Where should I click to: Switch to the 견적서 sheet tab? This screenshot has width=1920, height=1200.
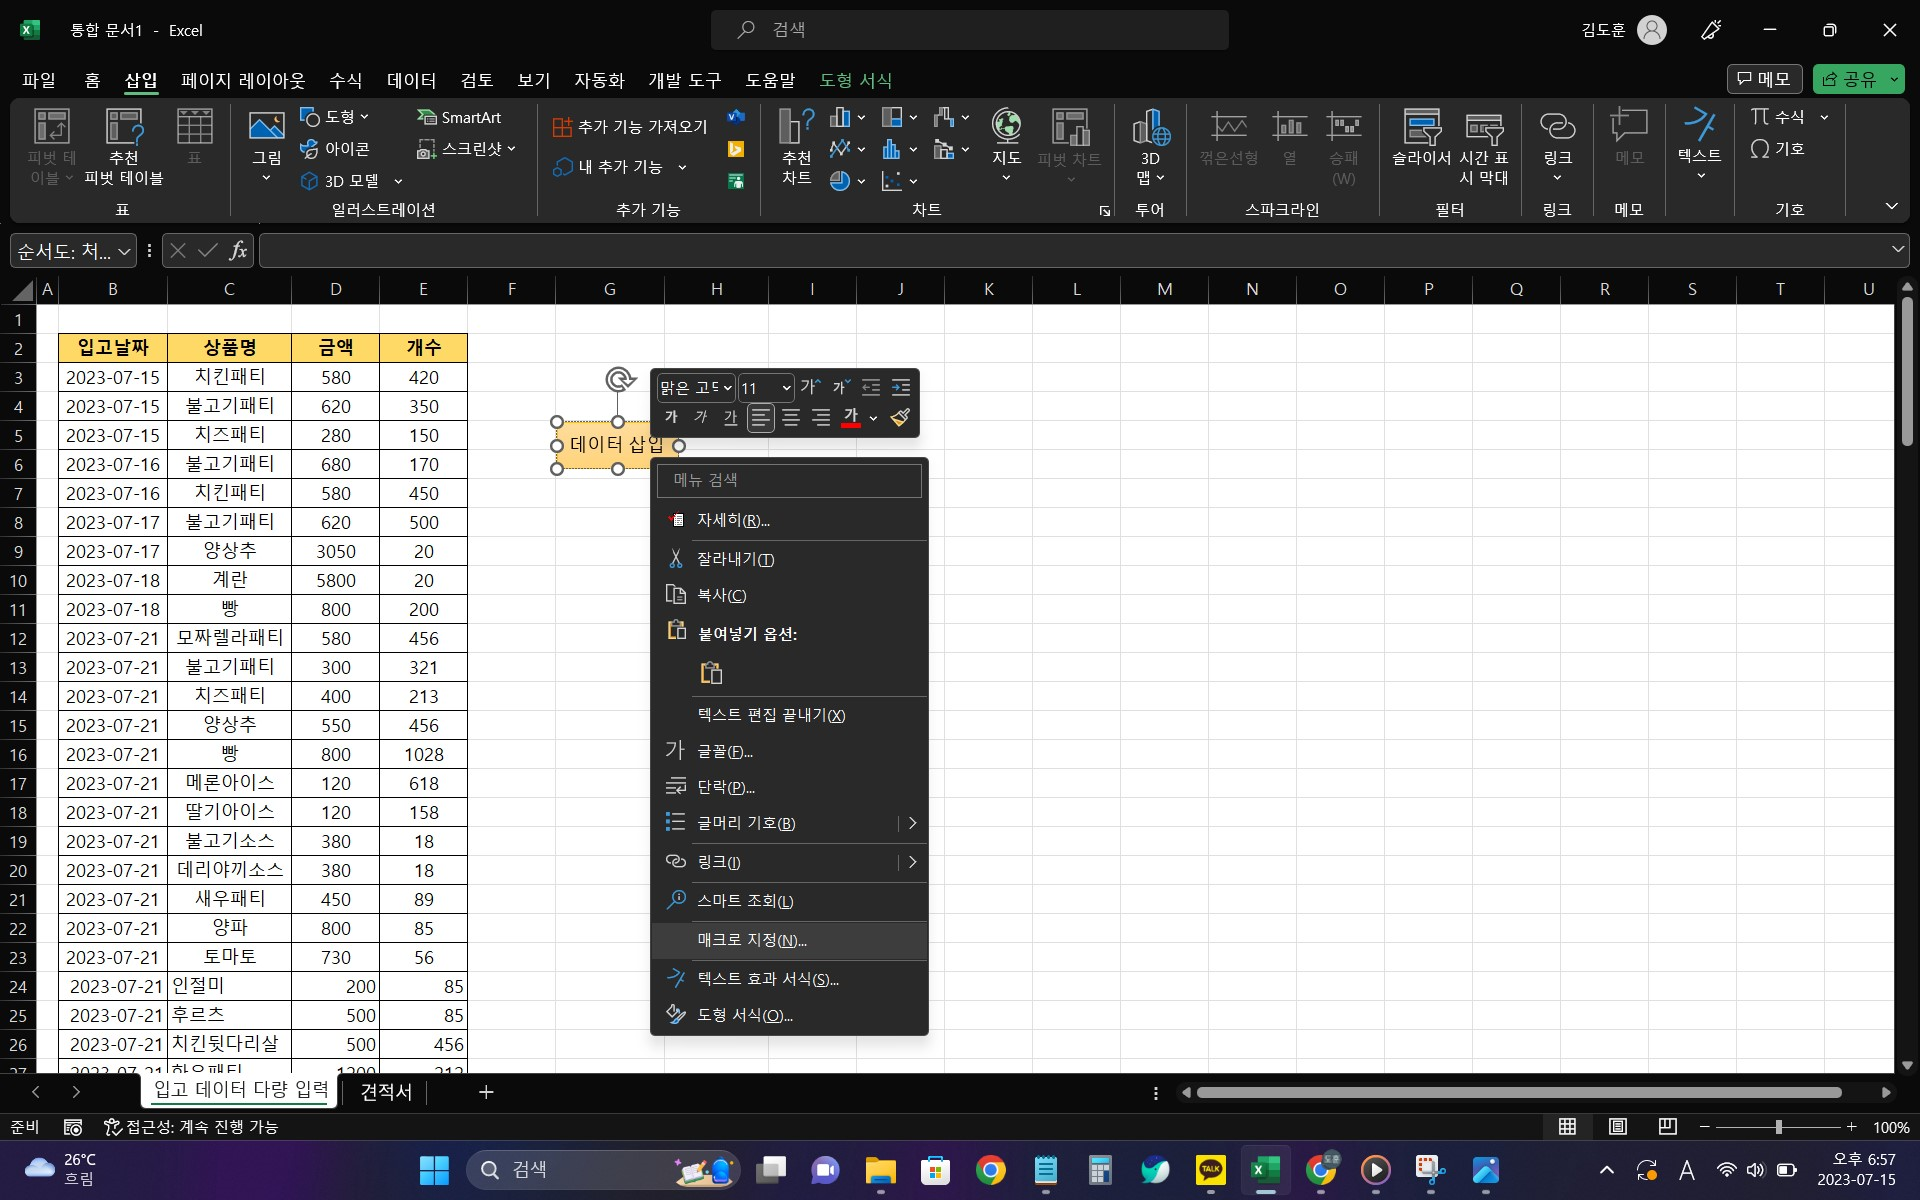(x=386, y=1092)
